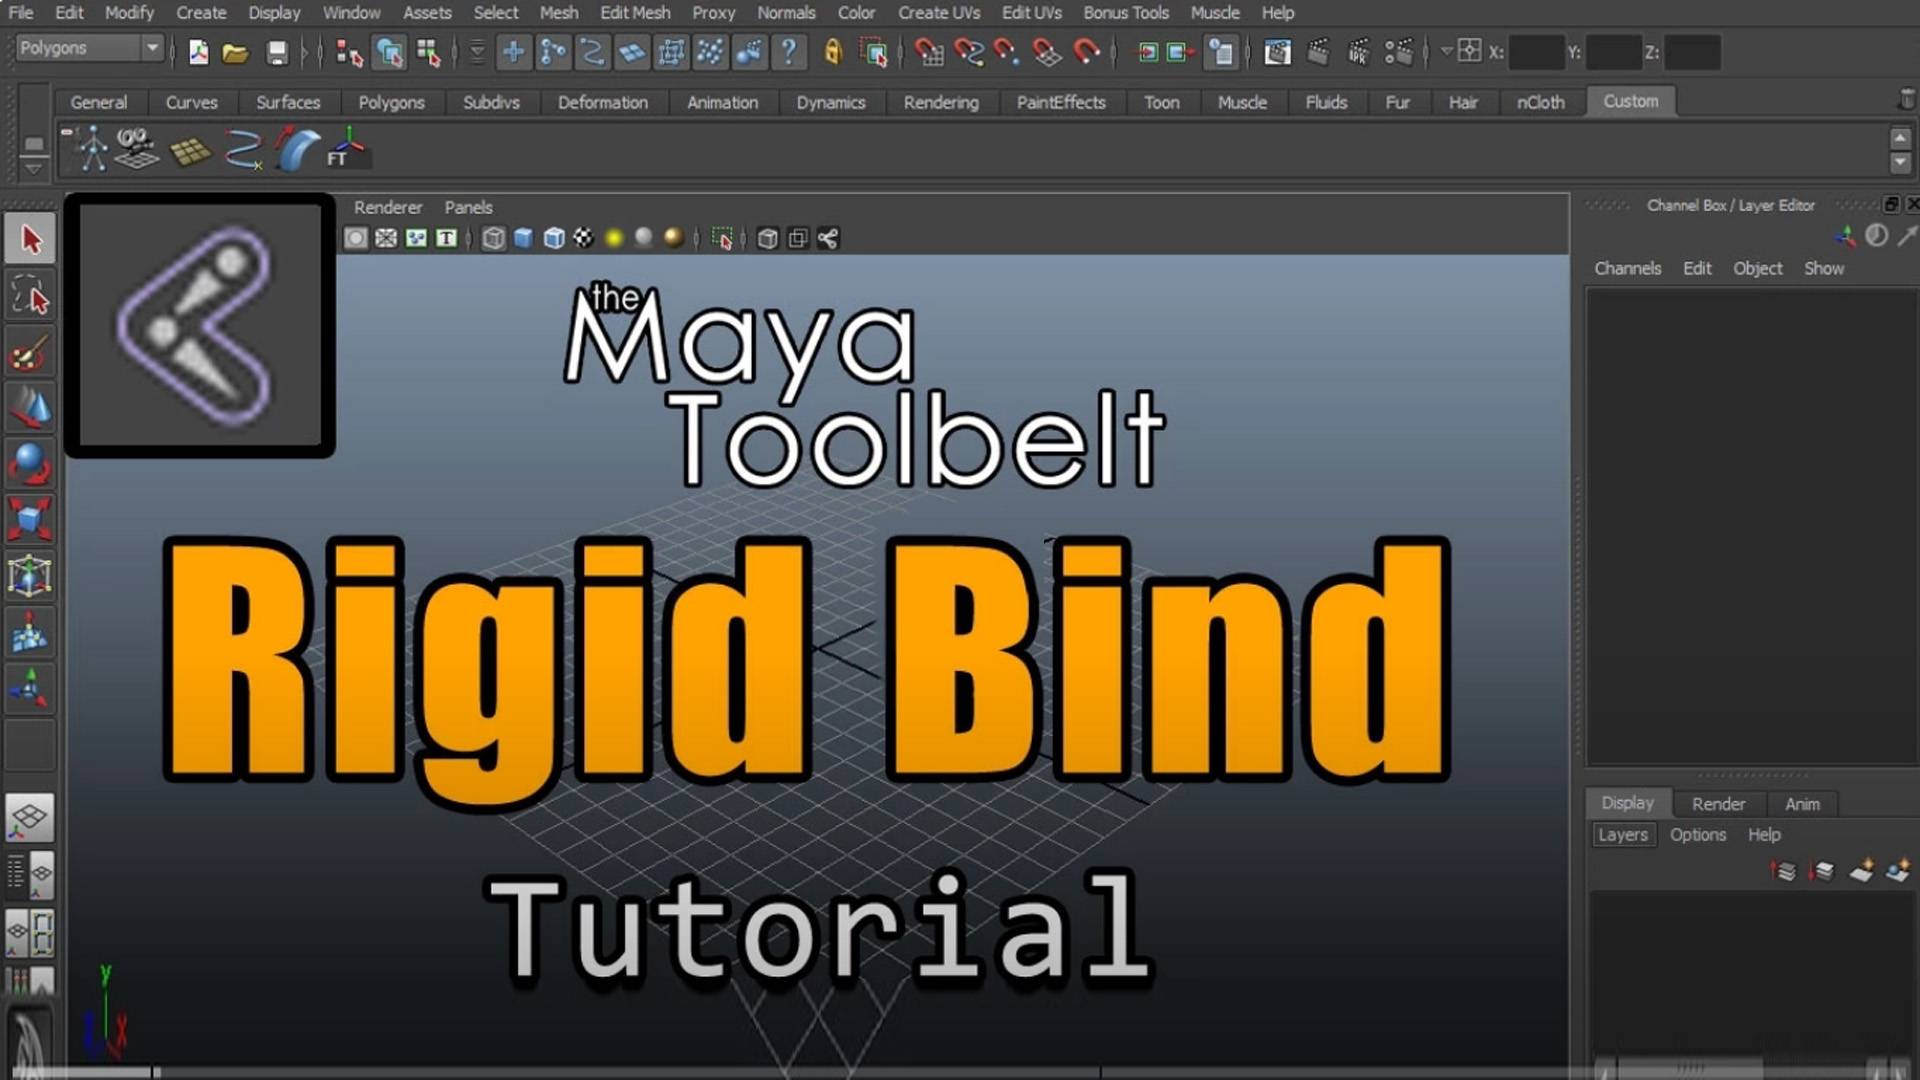Activate the Select tool arrow in the toolbox
Viewport: 1920px width, 1080px height.
30,238
